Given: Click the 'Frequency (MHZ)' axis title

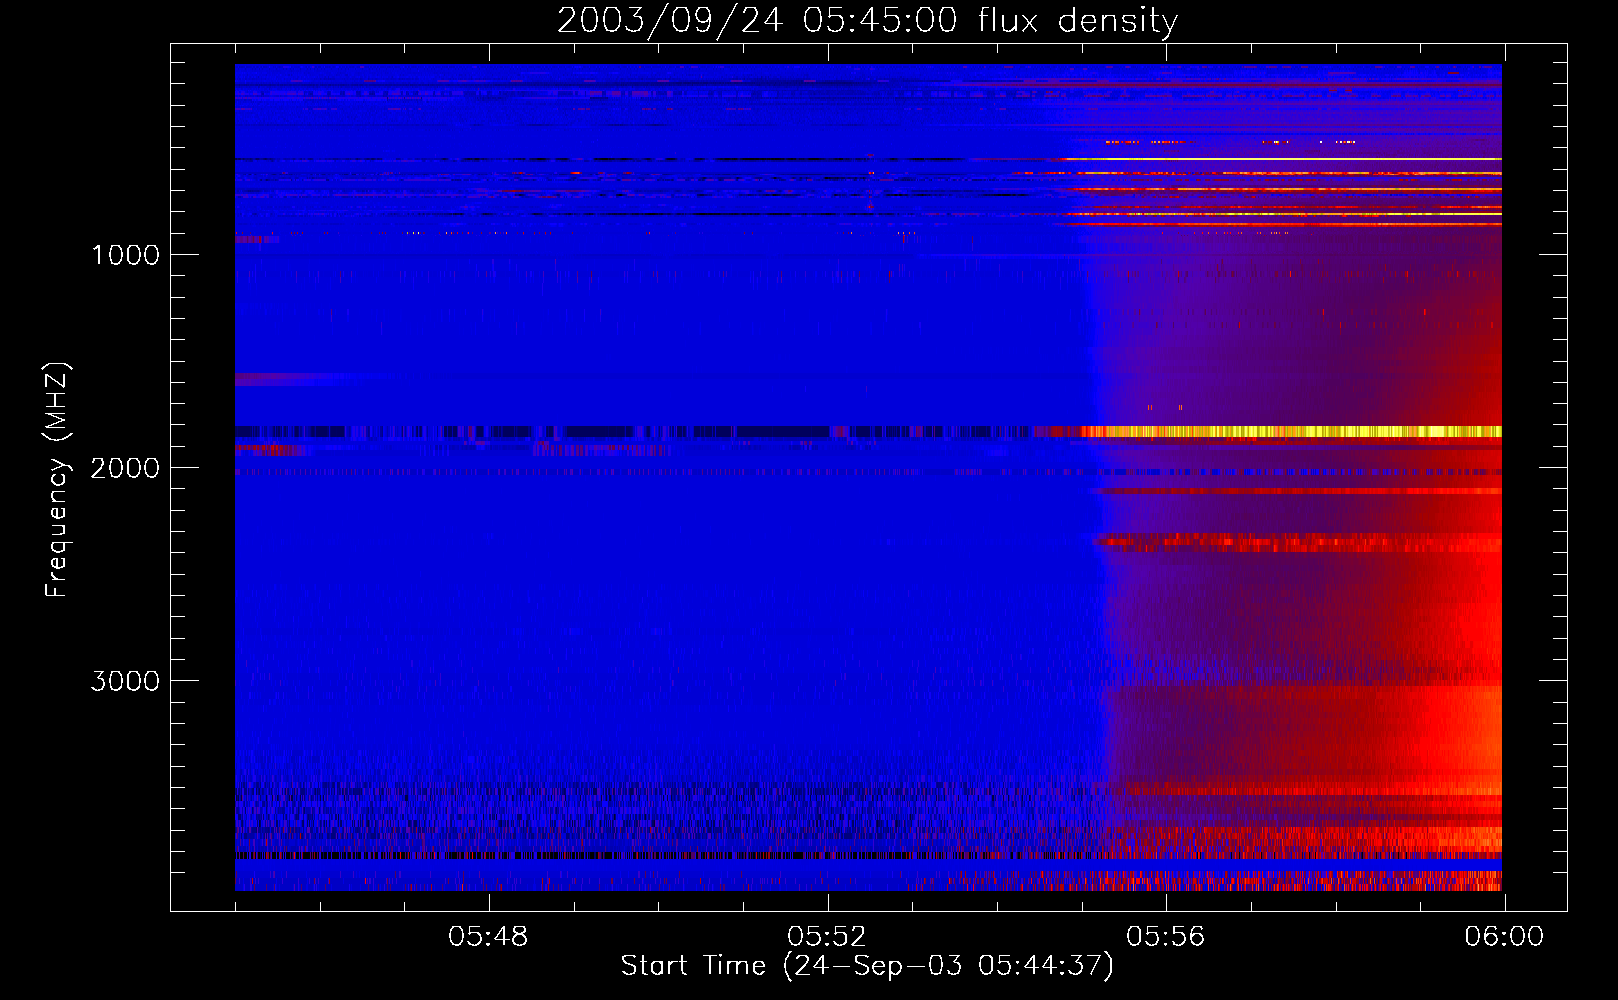Looking at the screenshot, I should 57,479.
